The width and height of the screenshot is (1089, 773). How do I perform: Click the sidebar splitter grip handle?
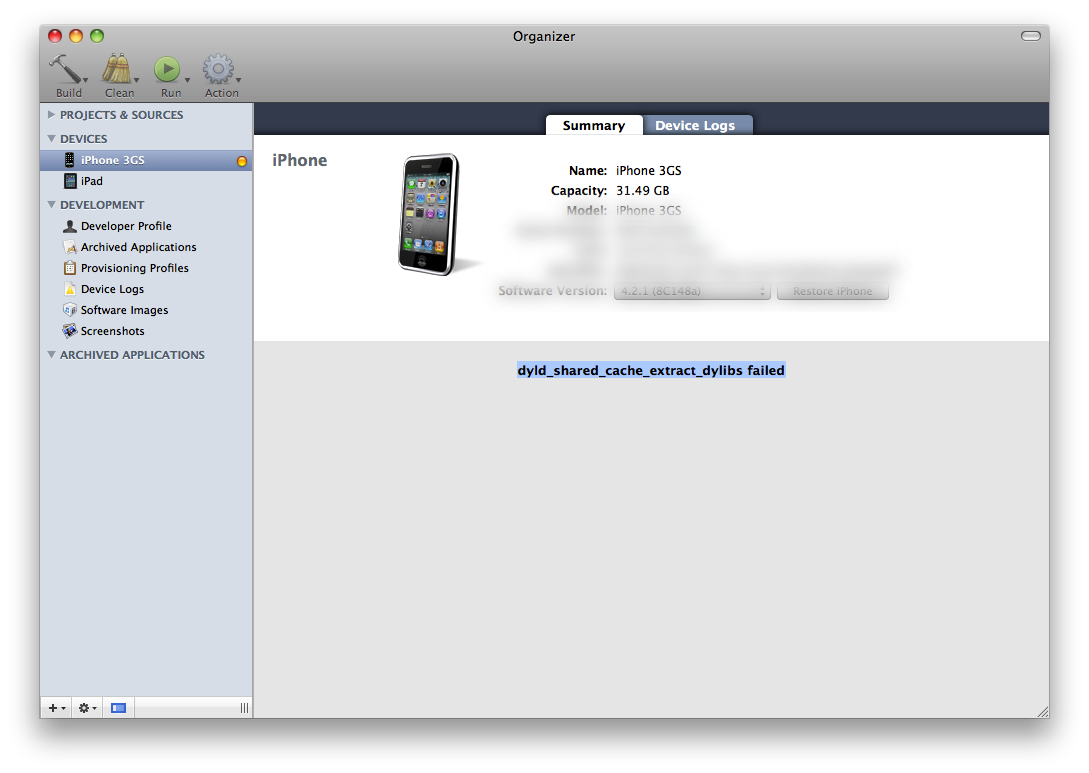click(x=244, y=708)
